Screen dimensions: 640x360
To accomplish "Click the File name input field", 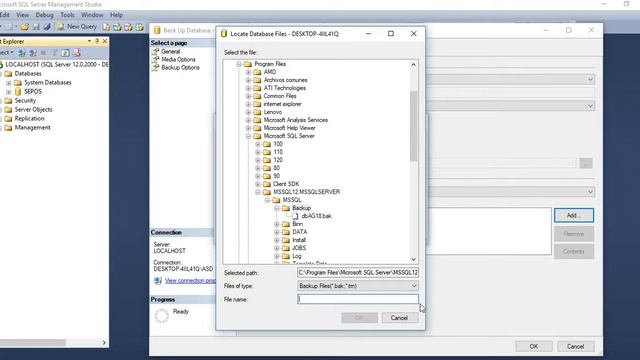I will pyautogui.click(x=358, y=299).
